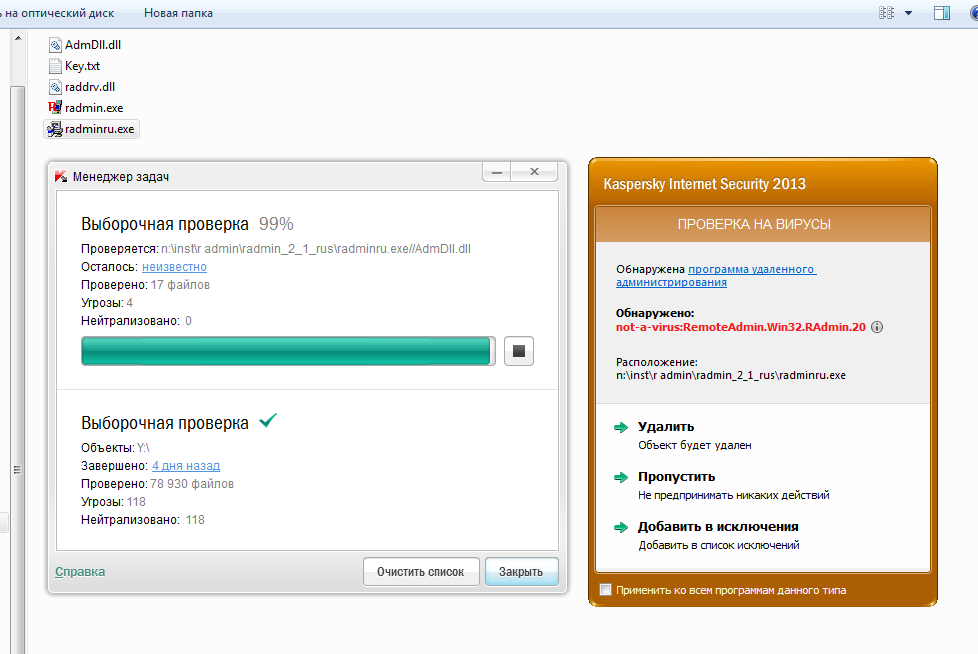This screenshot has height=654, width=978.
Task: Click the 4 дня назад link
Action: pos(186,466)
